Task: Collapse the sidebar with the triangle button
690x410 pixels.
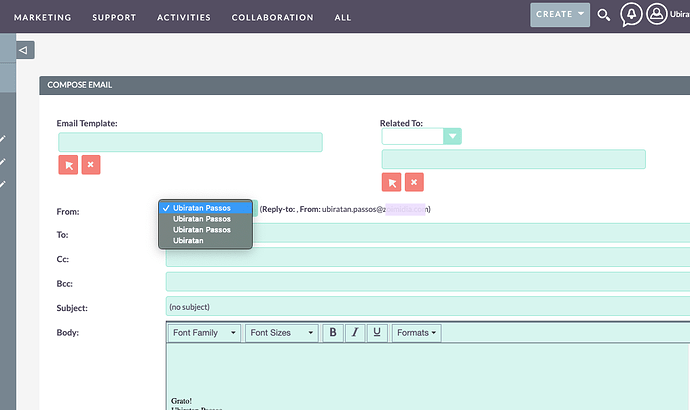Action: tap(25, 50)
